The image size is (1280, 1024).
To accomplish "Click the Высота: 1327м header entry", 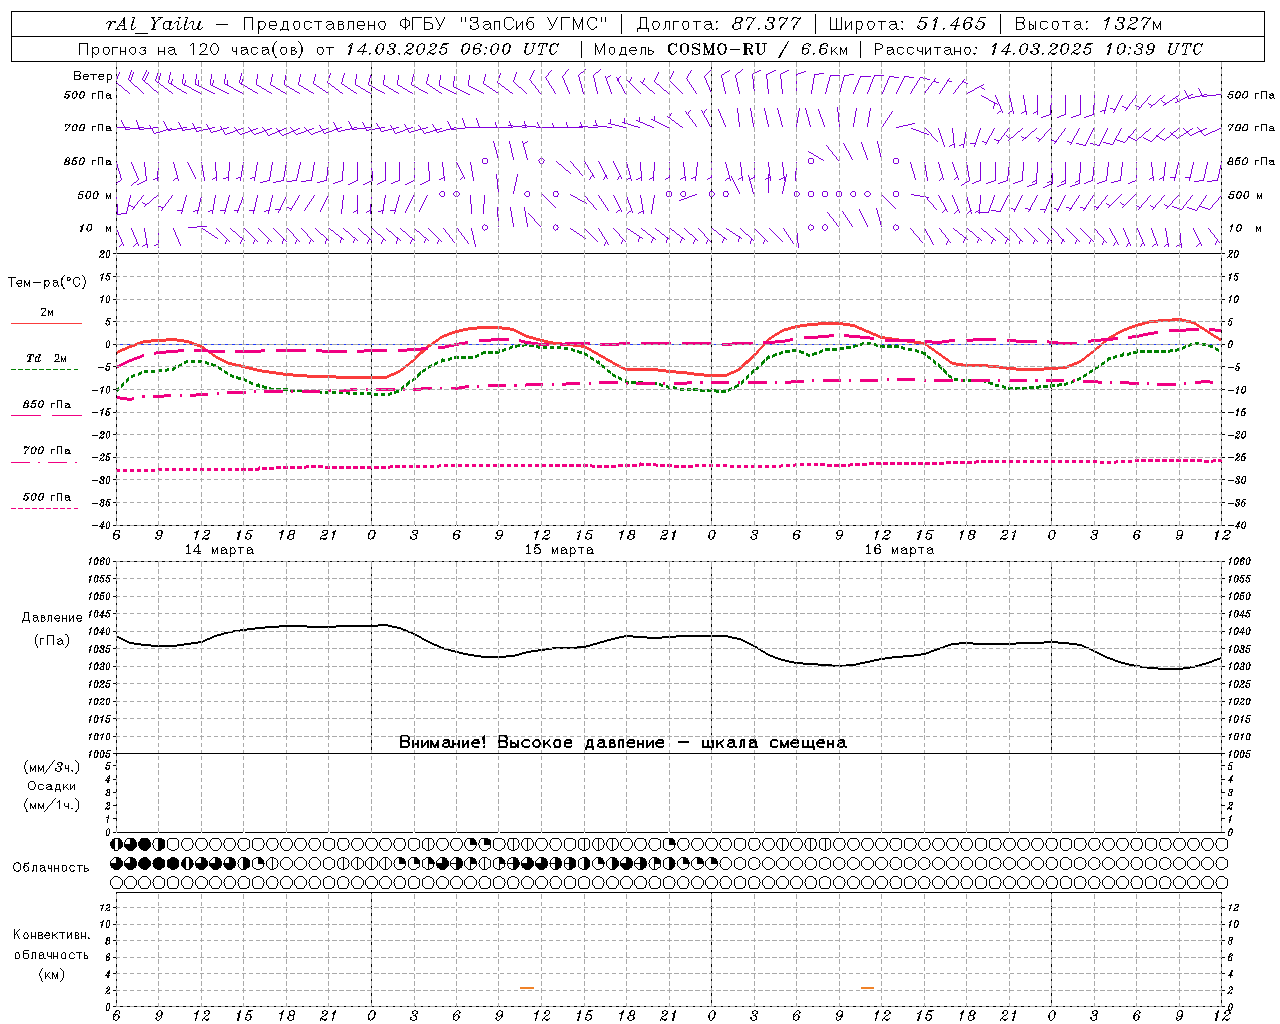I will pos(1088,24).
